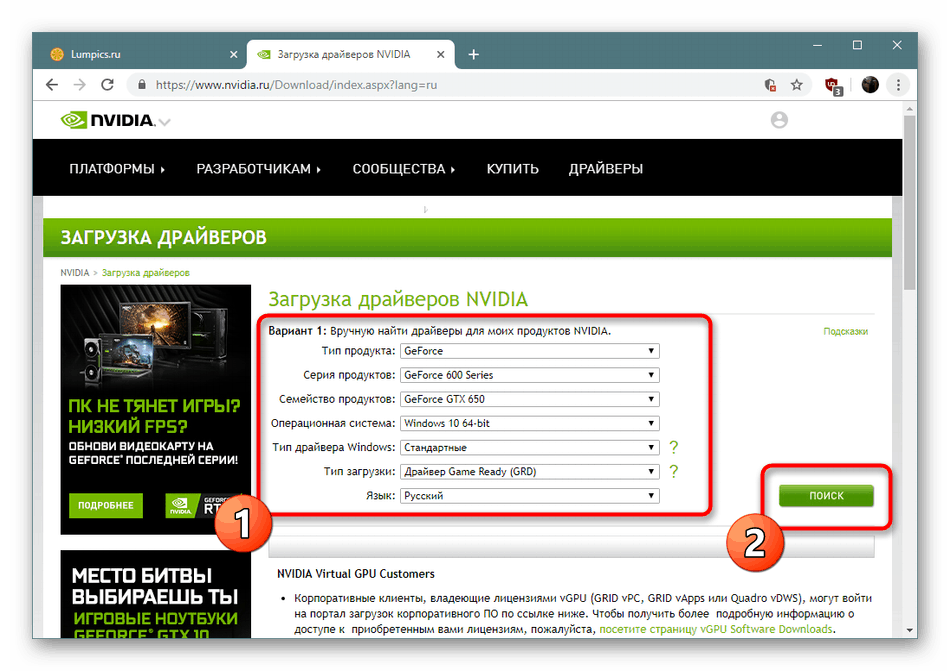Click the NVIDIA RTX badge in ad
This screenshot has height=671, width=950.
(x=203, y=506)
